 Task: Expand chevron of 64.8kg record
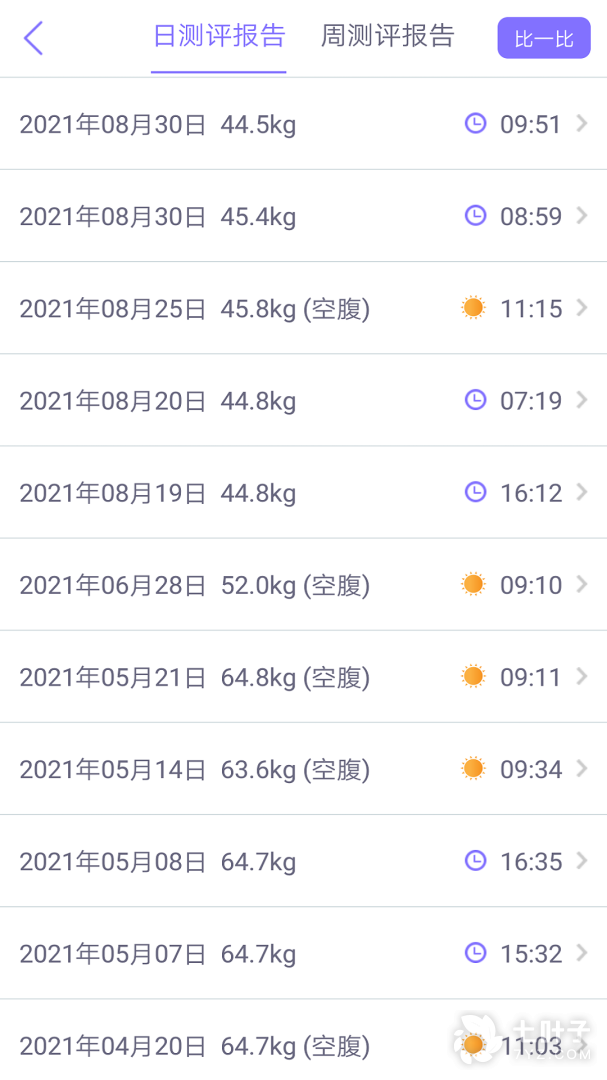click(x=582, y=676)
